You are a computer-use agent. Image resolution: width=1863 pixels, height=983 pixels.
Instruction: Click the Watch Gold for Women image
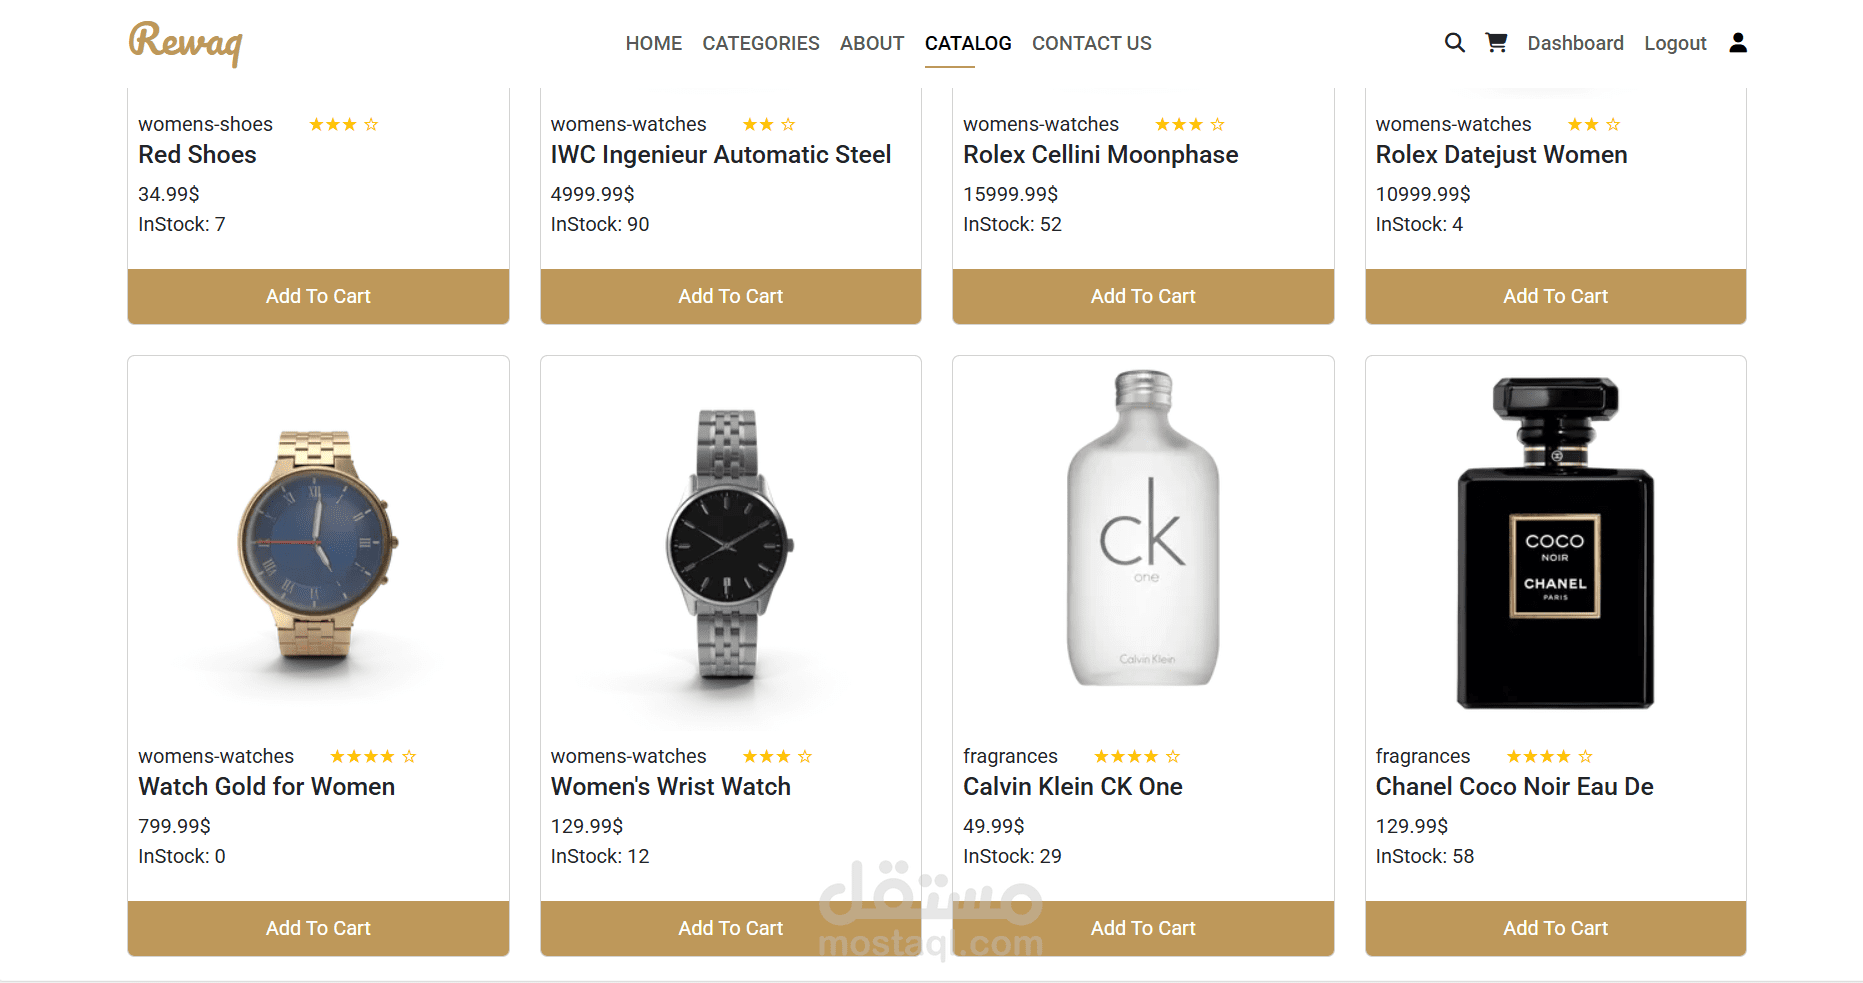click(x=318, y=545)
